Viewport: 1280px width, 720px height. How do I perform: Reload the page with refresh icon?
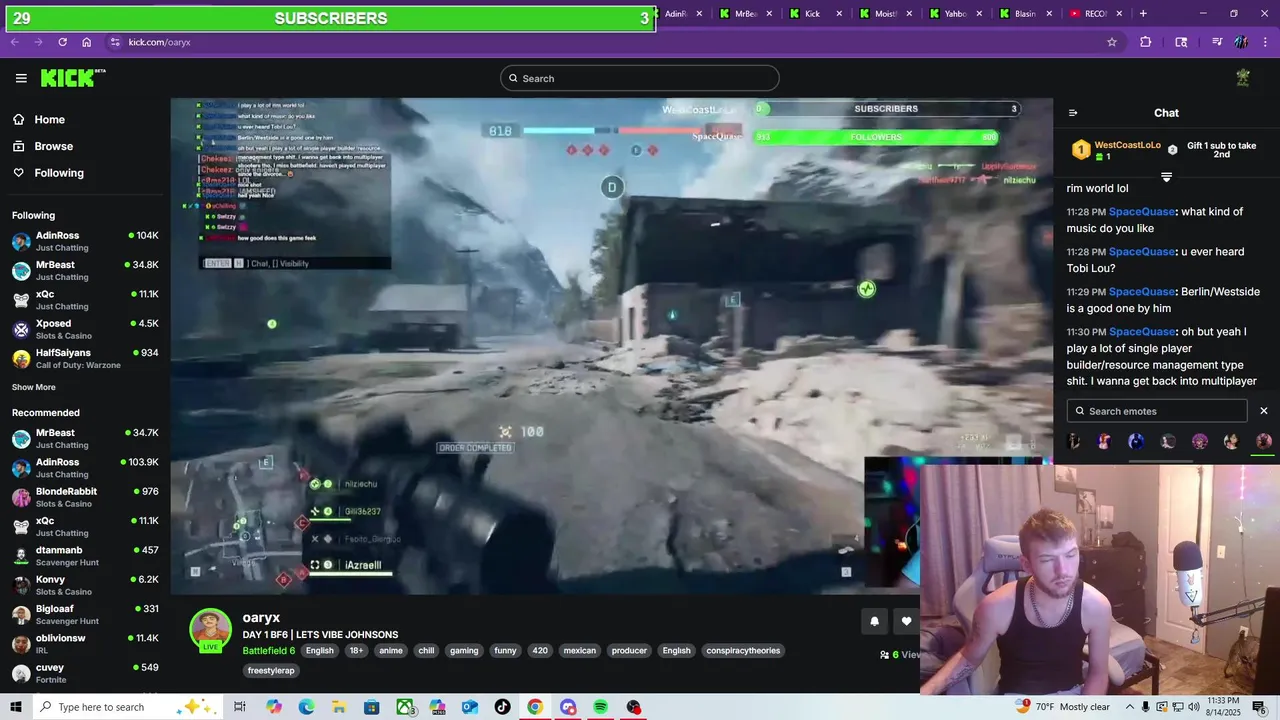(x=62, y=42)
